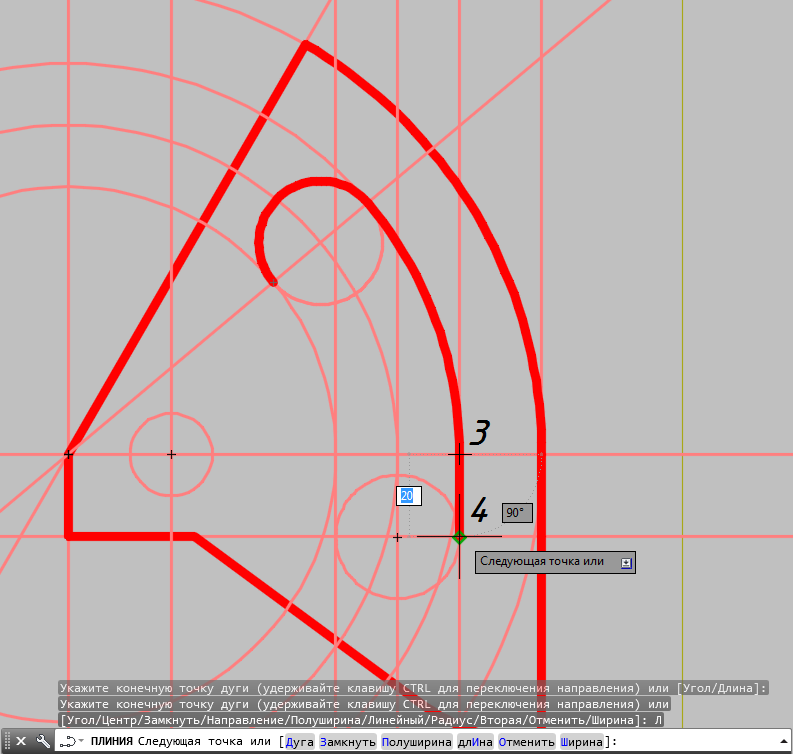Choose the Дуга option in command prompt
The image size is (793, 754).
pyautogui.click(x=299, y=742)
